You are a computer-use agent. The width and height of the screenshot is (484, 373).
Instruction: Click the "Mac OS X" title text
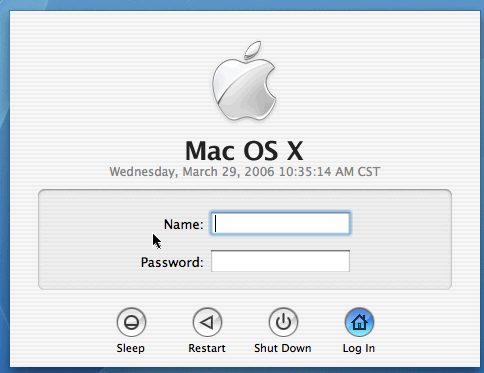point(244,151)
